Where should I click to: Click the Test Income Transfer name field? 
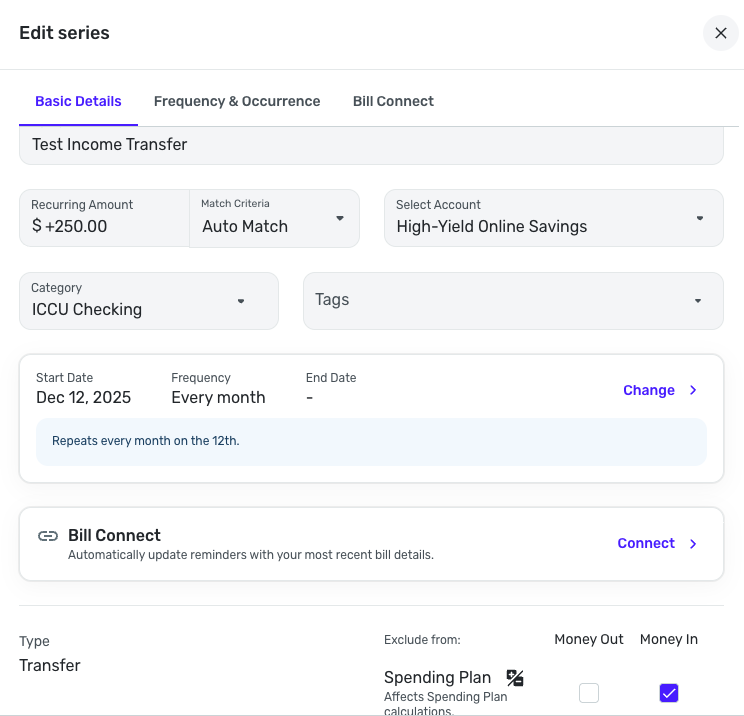(x=371, y=145)
